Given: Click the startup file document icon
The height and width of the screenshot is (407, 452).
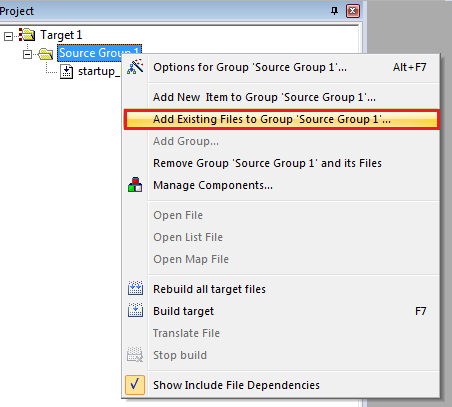Looking at the screenshot, I should coord(66,71).
